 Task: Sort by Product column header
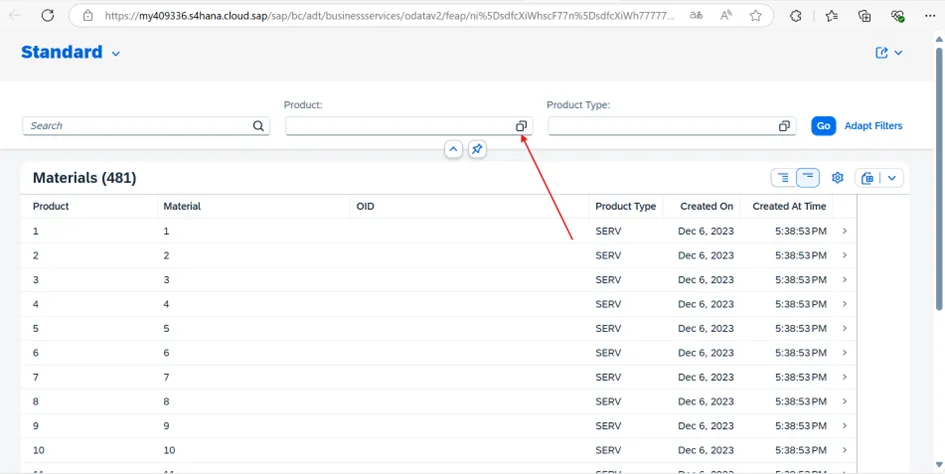(51, 206)
